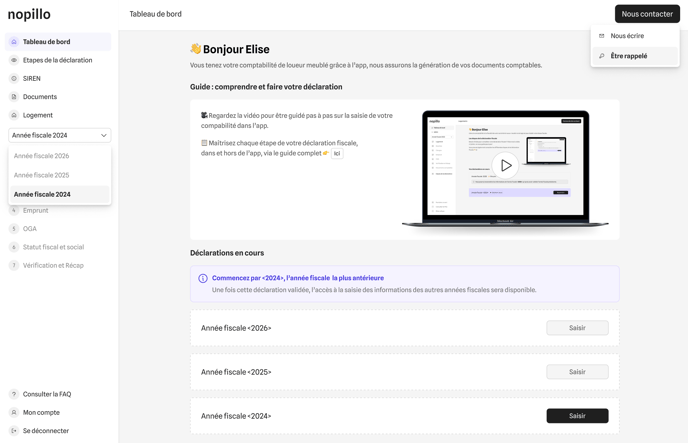Screen dimensions: 688x443
Task: Select Année fiscale 2026 from the dropdown list
Action: [x=42, y=156]
